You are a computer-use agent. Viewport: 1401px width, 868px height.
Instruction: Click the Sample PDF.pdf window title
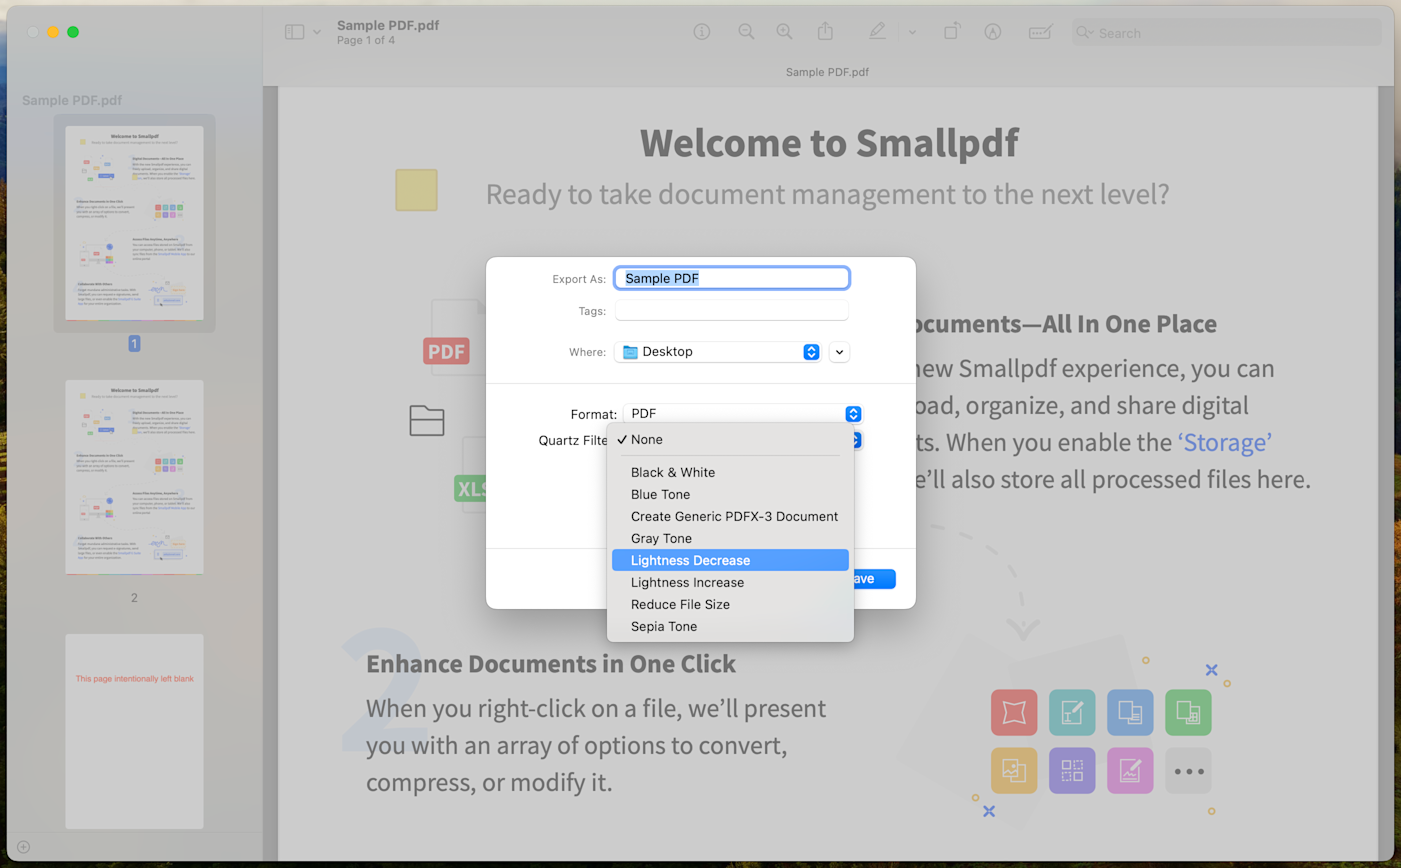tap(388, 25)
